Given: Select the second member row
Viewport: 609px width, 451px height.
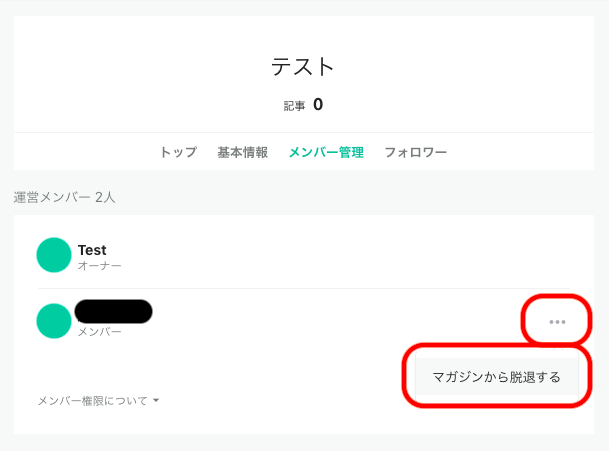Looking at the screenshot, I should coord(300,321).
